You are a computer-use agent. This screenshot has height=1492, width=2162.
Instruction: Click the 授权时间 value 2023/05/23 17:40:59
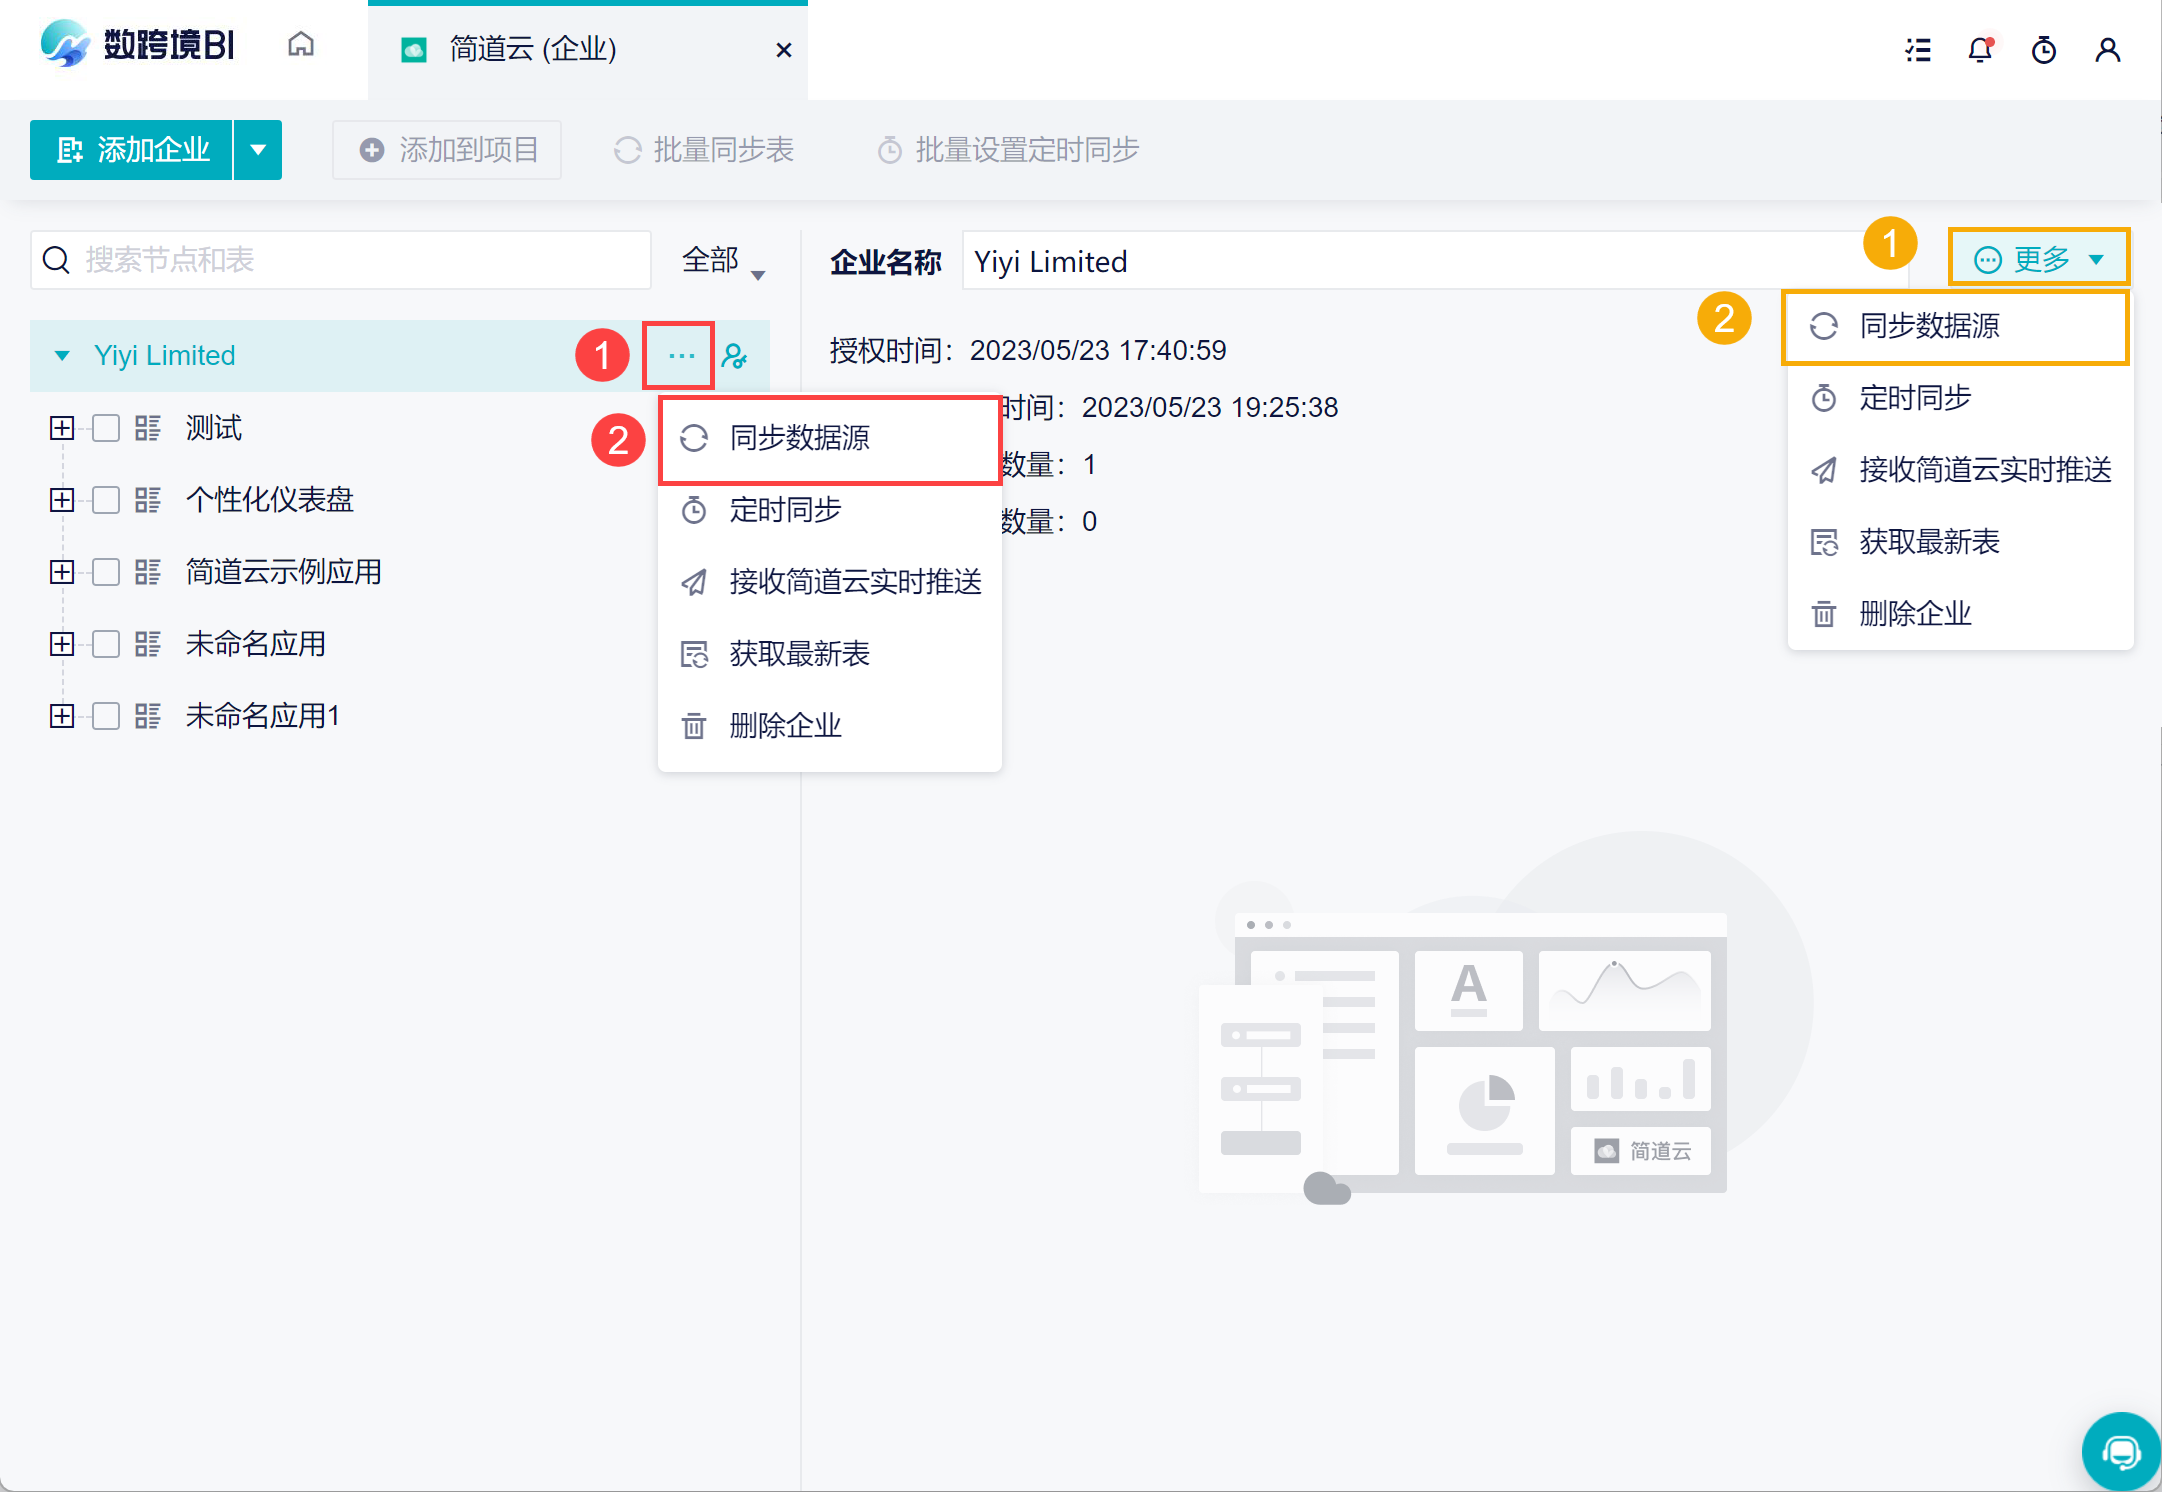point(1098,350)
